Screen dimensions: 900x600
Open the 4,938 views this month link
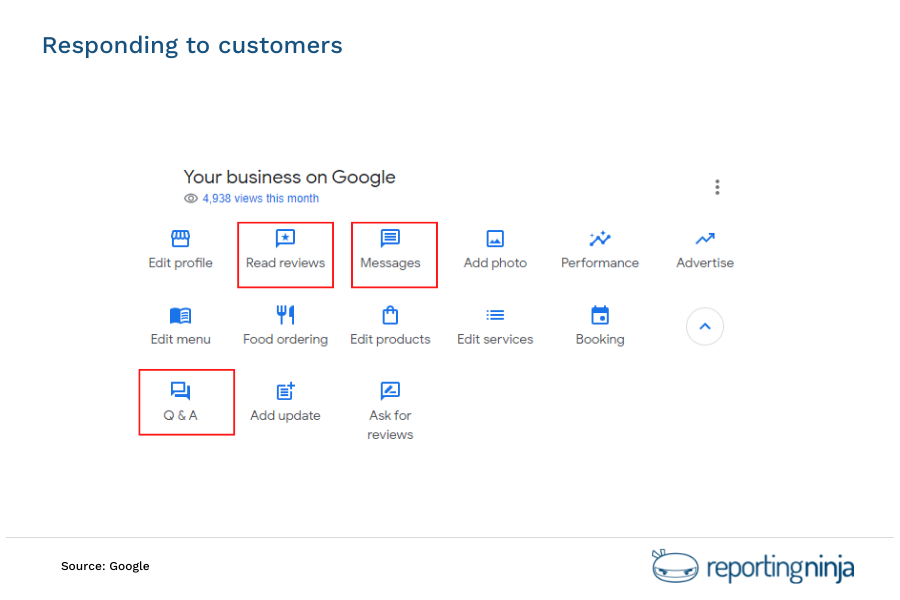[261, 198]
